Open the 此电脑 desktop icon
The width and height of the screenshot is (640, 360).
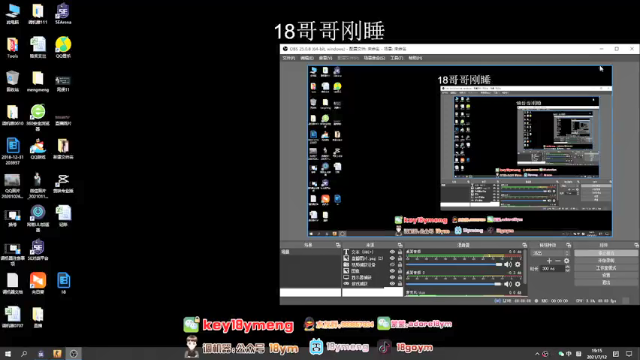[13, 13]
